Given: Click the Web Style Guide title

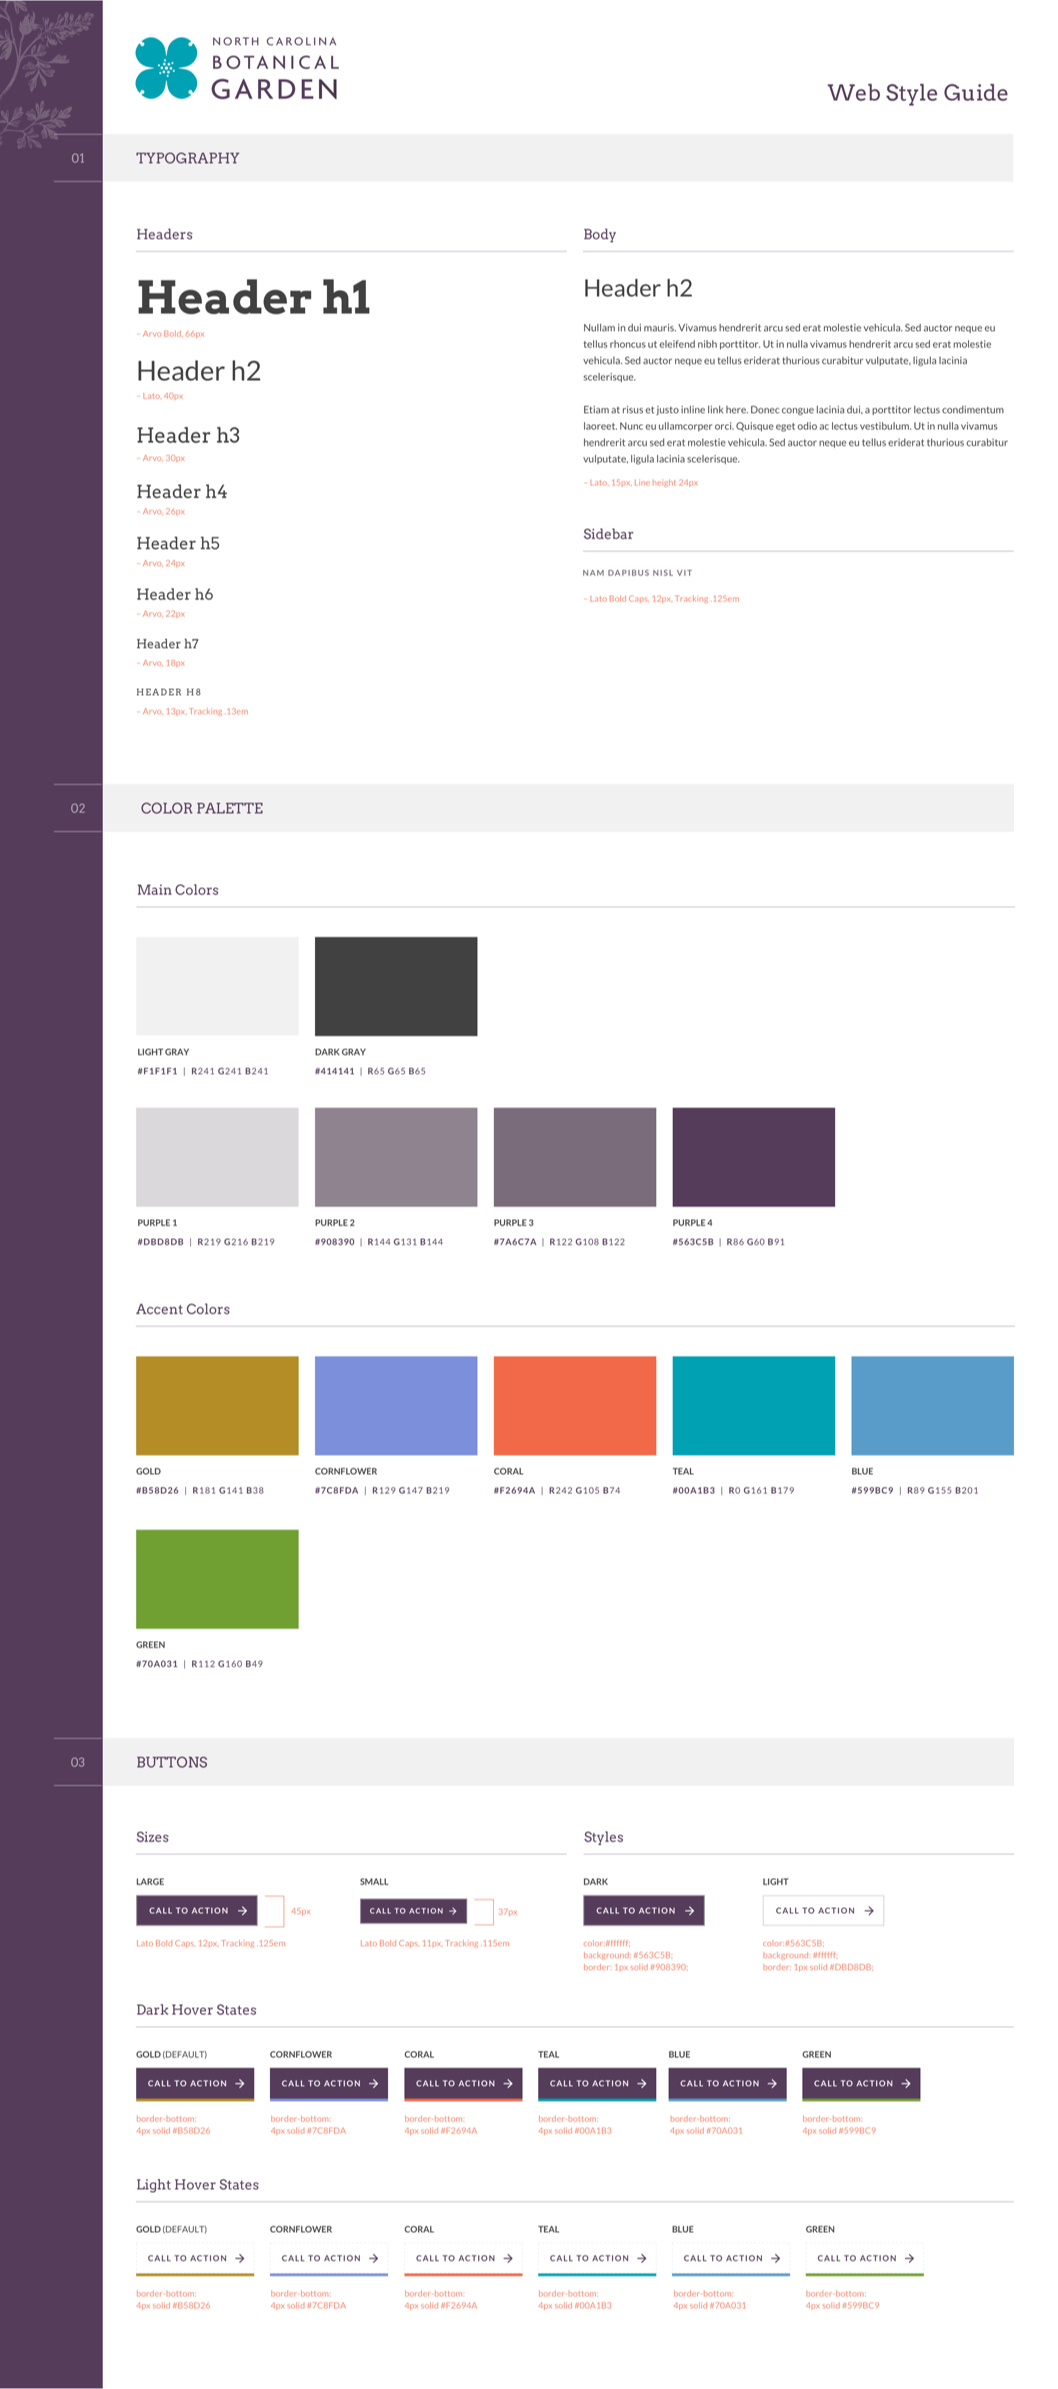Looking at the screenshot, I should [x=917, y=93].
